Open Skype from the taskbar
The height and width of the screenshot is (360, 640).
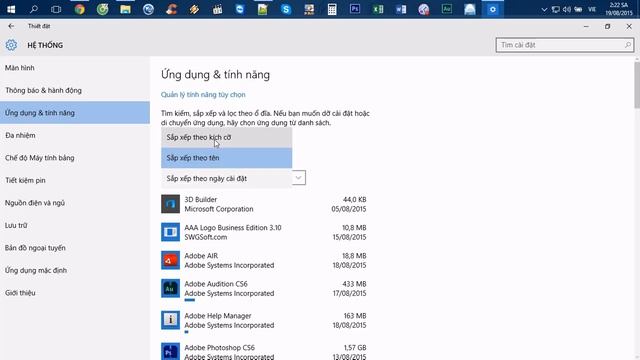coord(286,9)
